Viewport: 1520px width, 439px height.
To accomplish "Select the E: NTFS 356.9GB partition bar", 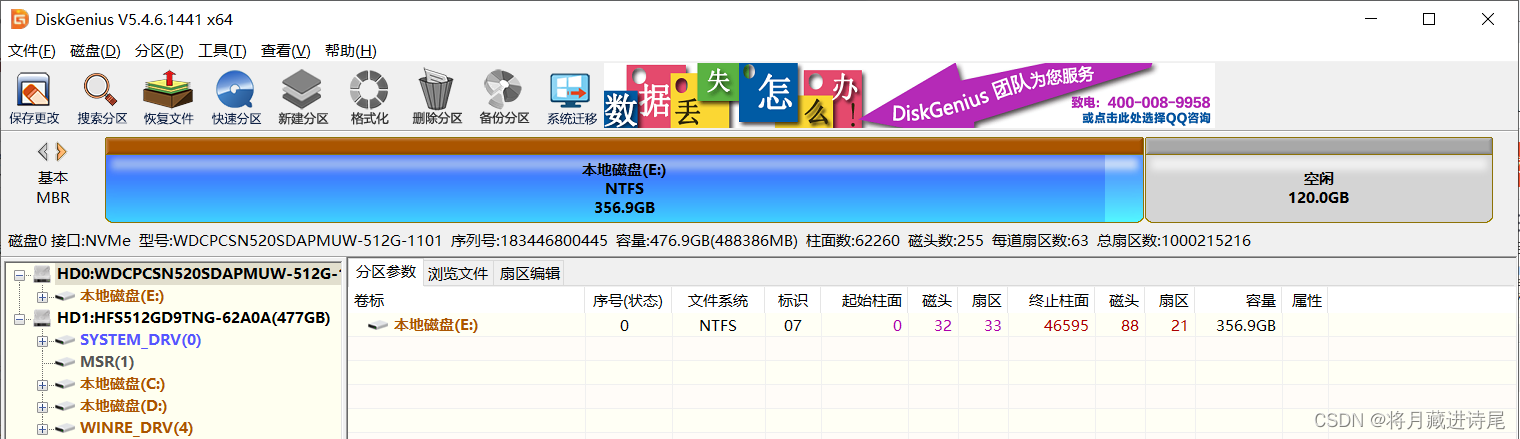I will pos(624,180).
